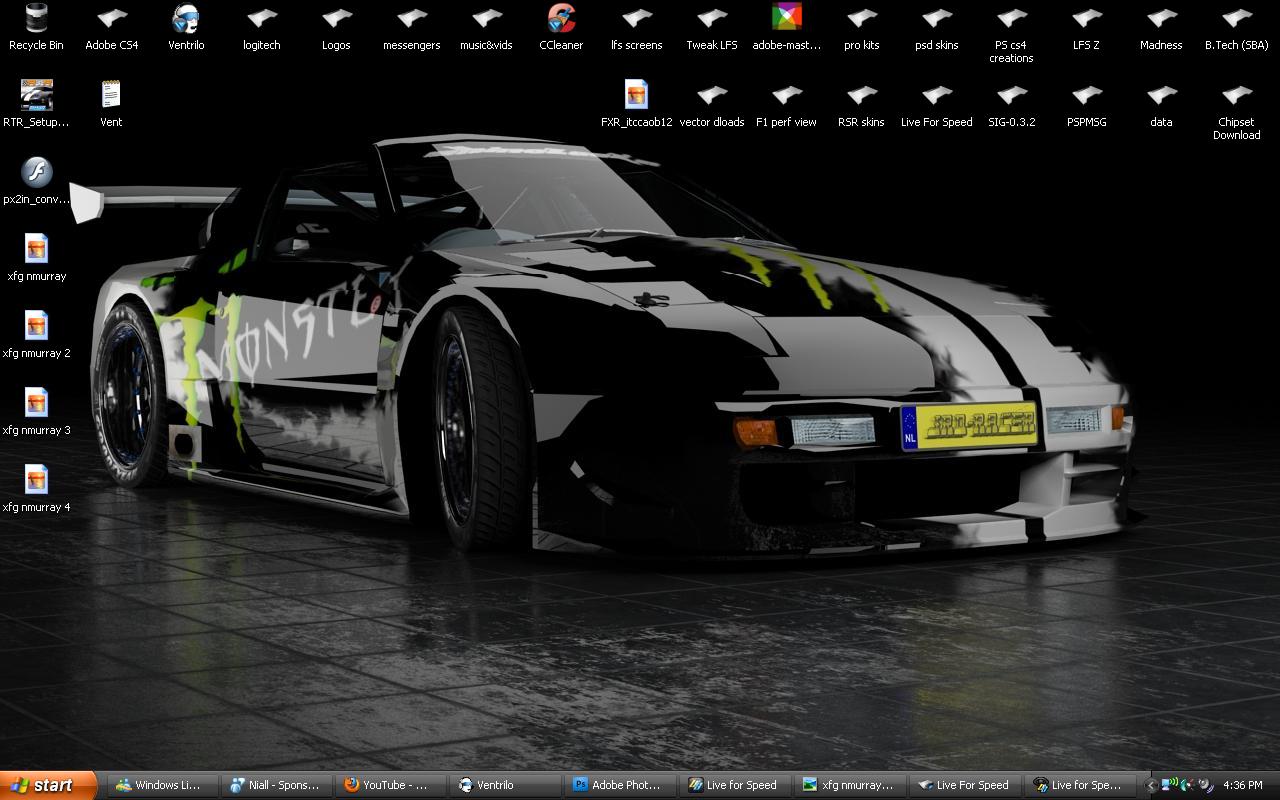Open the messengers folder
Screen dimensions: 1280x800
[x=411, y=27]
